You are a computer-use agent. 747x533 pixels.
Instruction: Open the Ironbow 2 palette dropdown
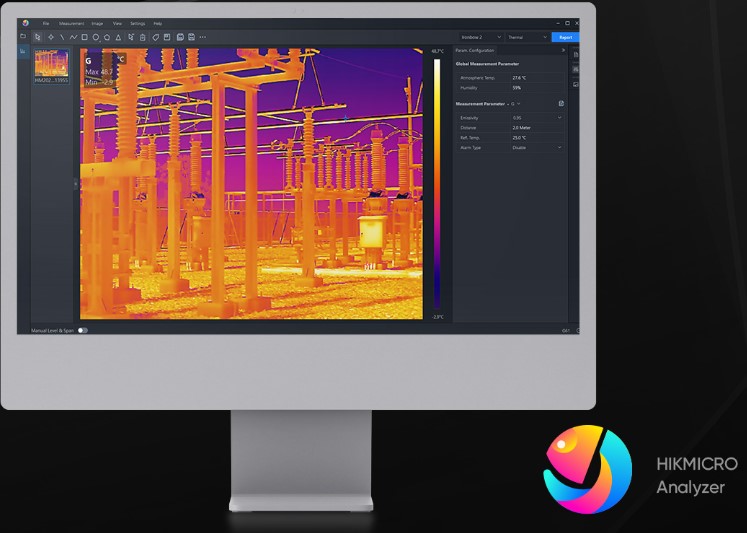(x=481, y=37)
